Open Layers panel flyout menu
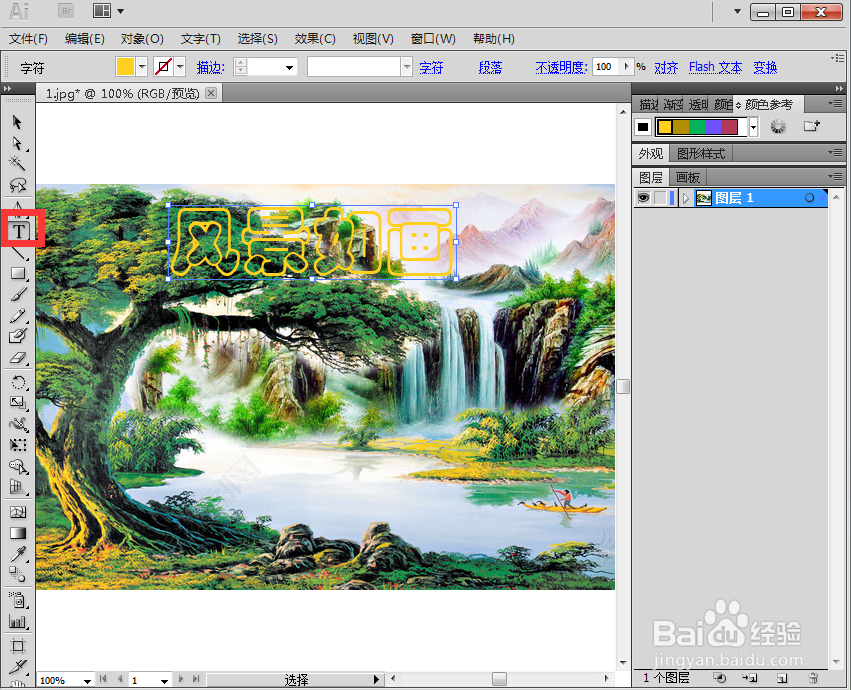The height and width of the screenshot is (690, 851). (x=835, y=177)
